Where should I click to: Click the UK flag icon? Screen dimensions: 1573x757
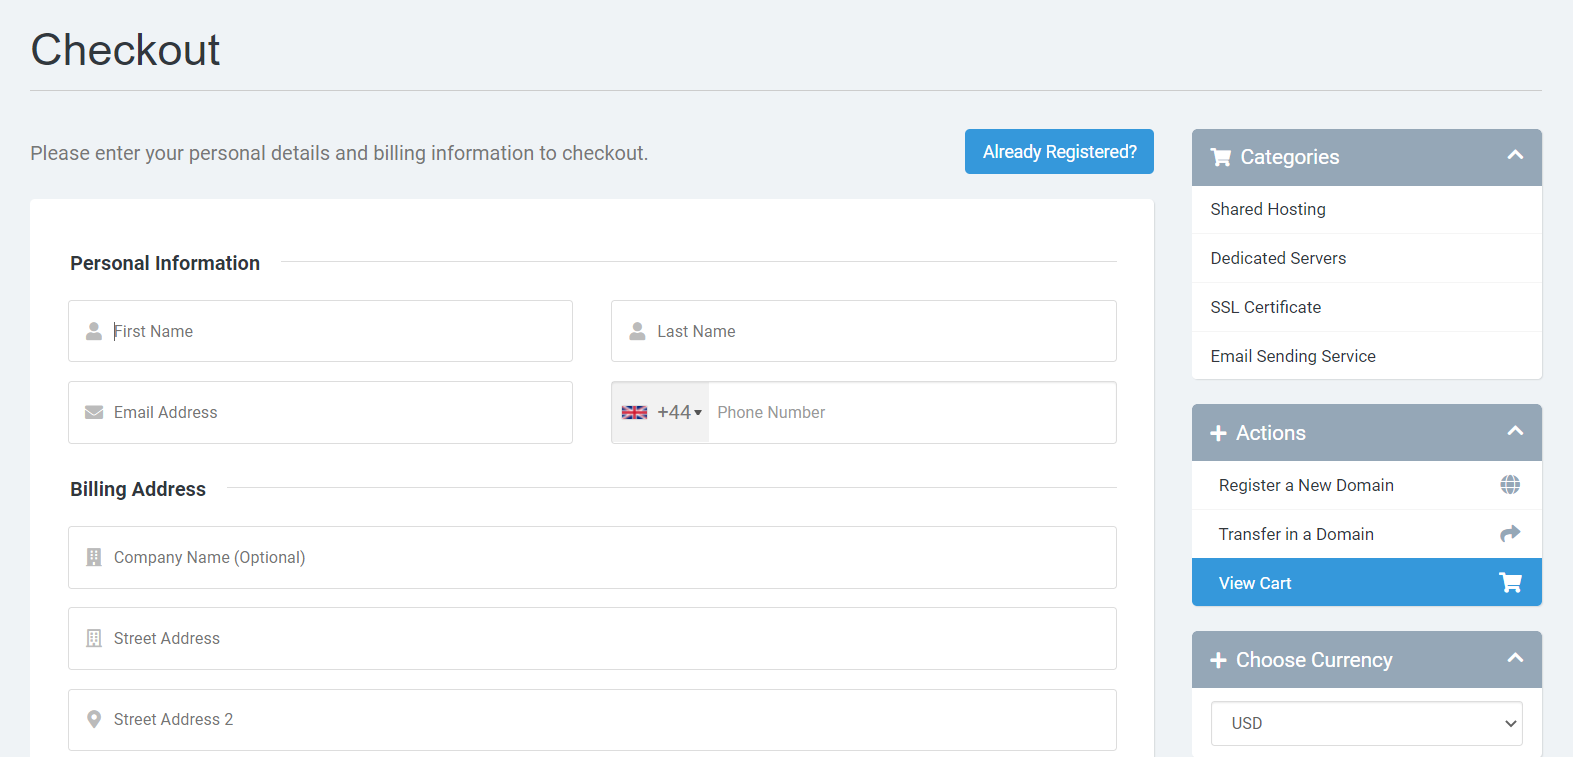[x=634, y=412]
